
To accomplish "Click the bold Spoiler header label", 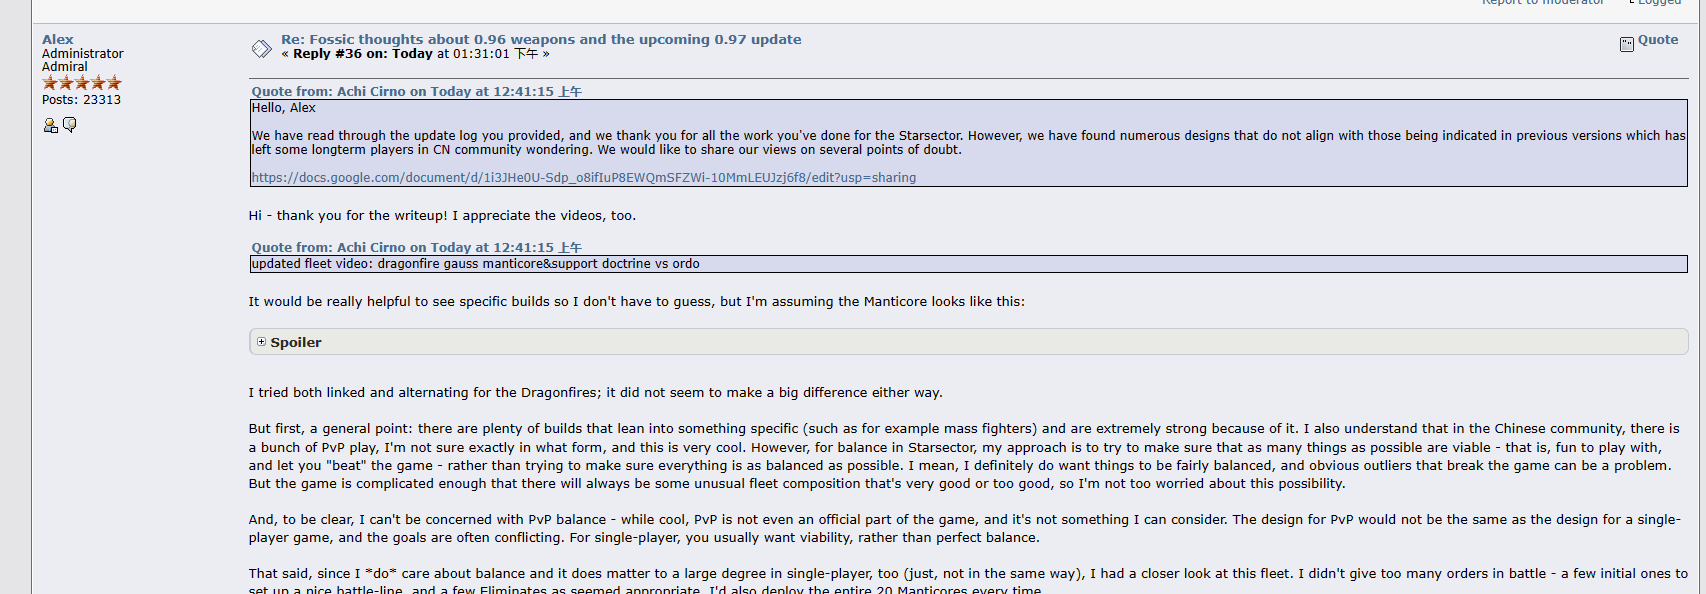I will tap(296, 342).
